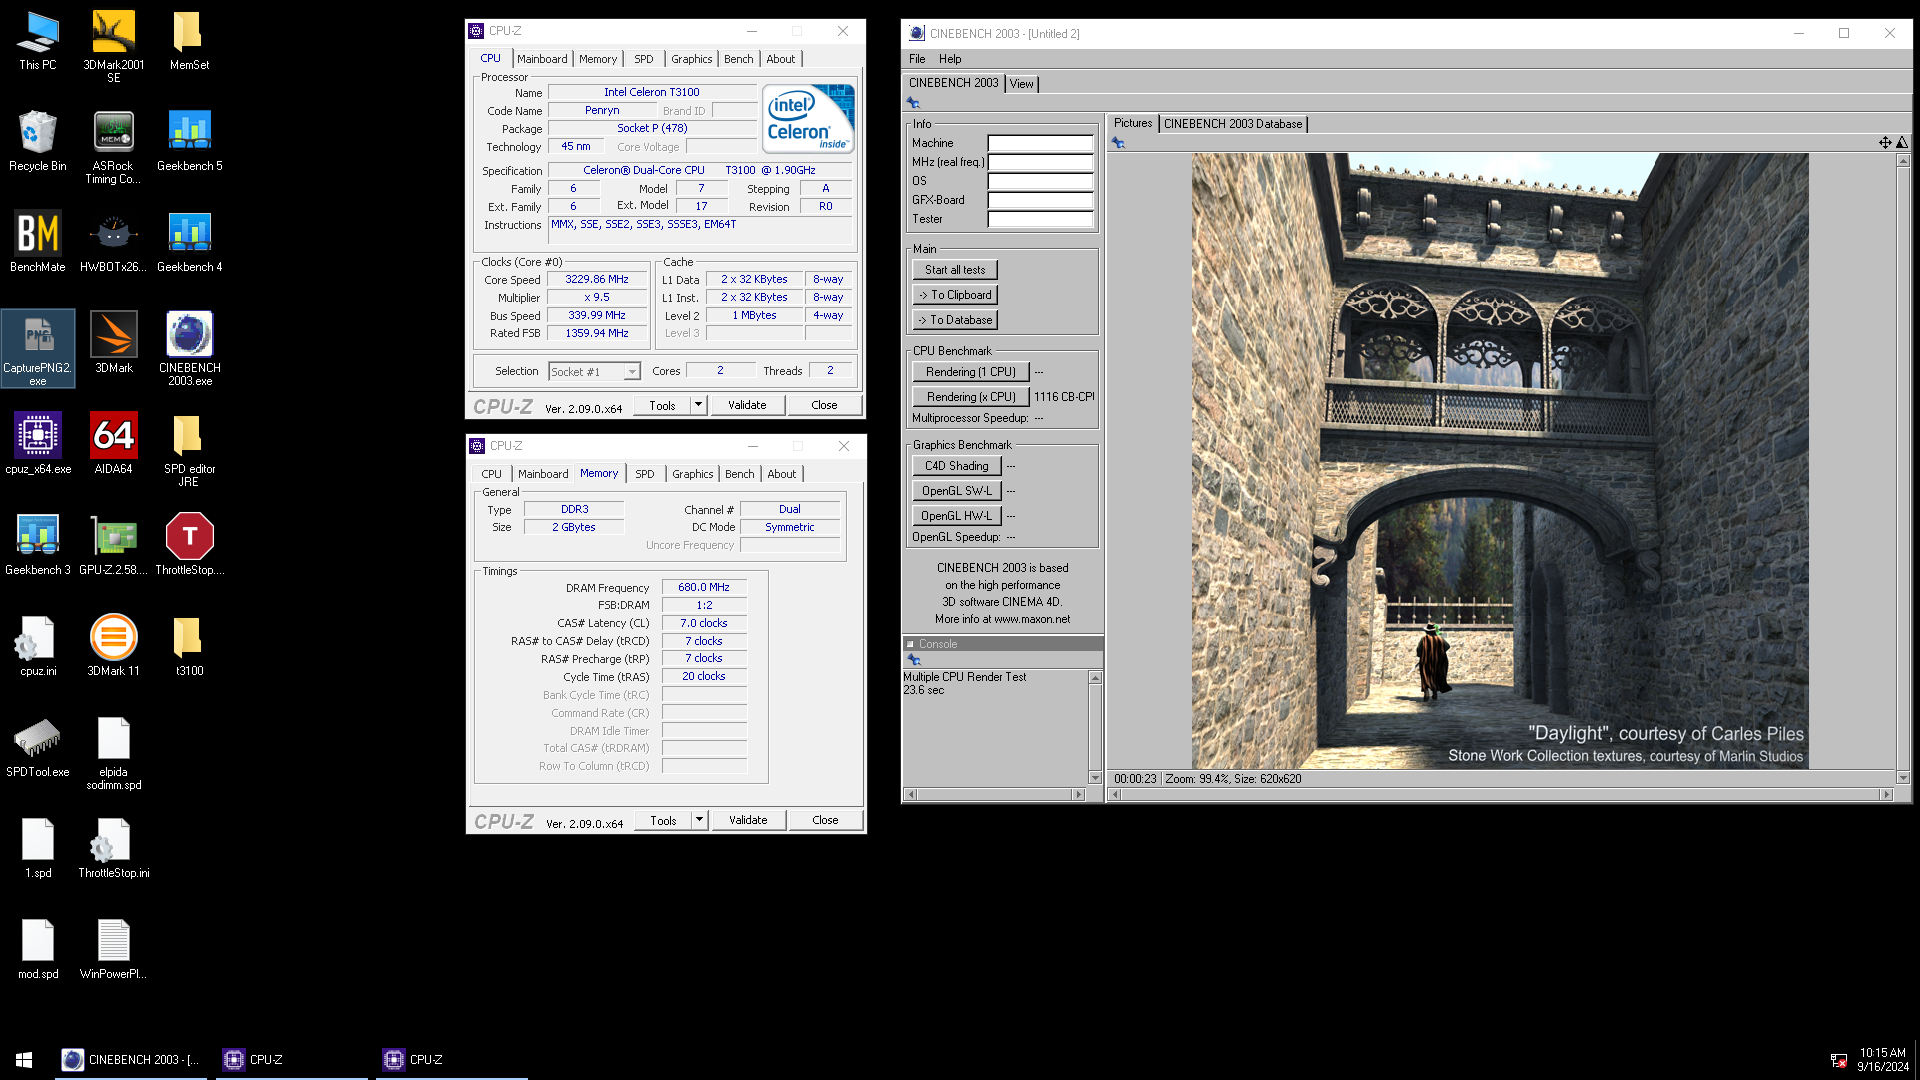Launch ThrottleStop desktop icon
The image size is (1920, 1080).
(189, 545)
